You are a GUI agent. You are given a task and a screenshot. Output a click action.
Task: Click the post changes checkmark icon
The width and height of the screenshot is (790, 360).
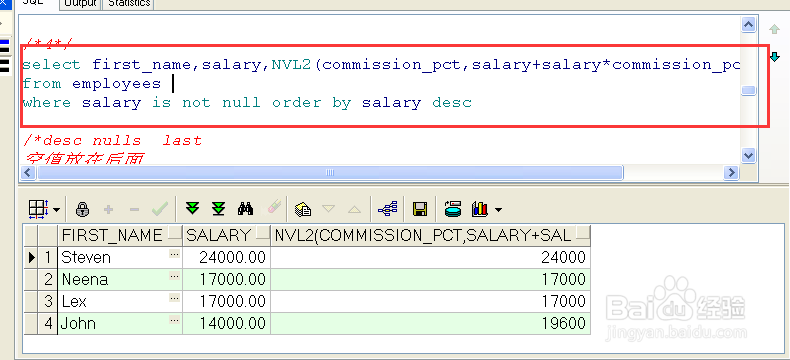(160, 209)
